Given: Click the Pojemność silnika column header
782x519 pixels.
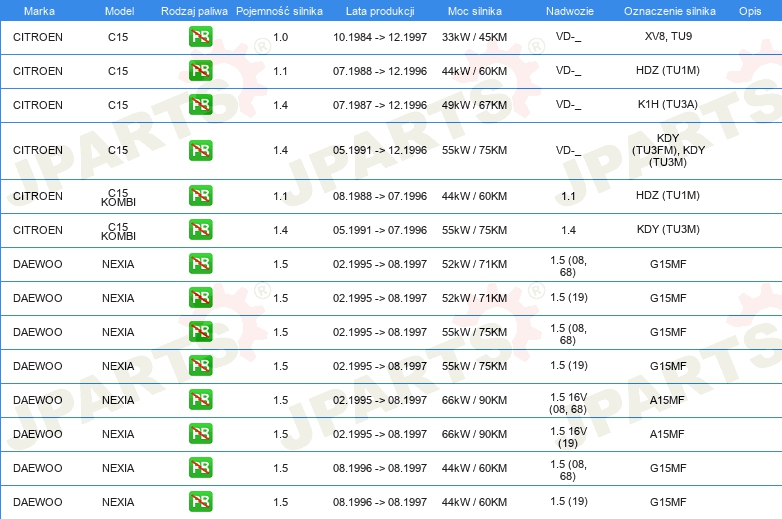Looking at the screenshot, I should click(279, 11).
